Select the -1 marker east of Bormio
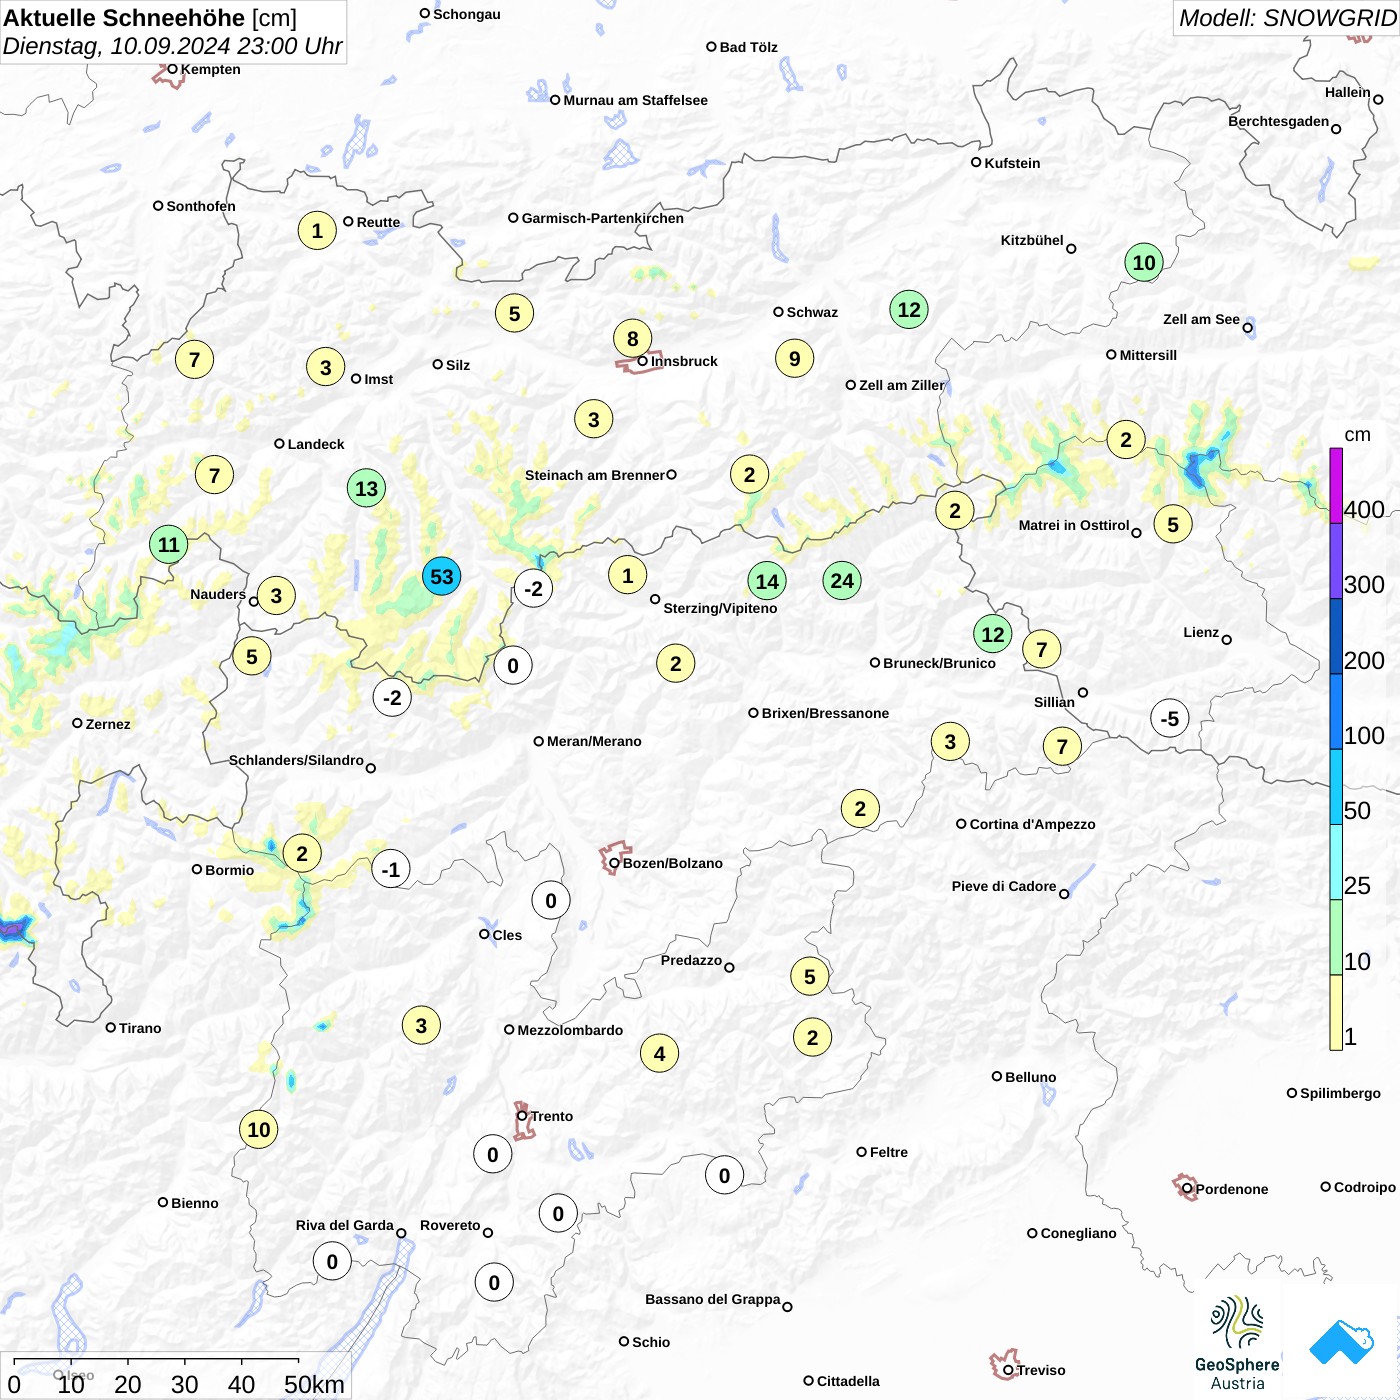 point(391,870)
